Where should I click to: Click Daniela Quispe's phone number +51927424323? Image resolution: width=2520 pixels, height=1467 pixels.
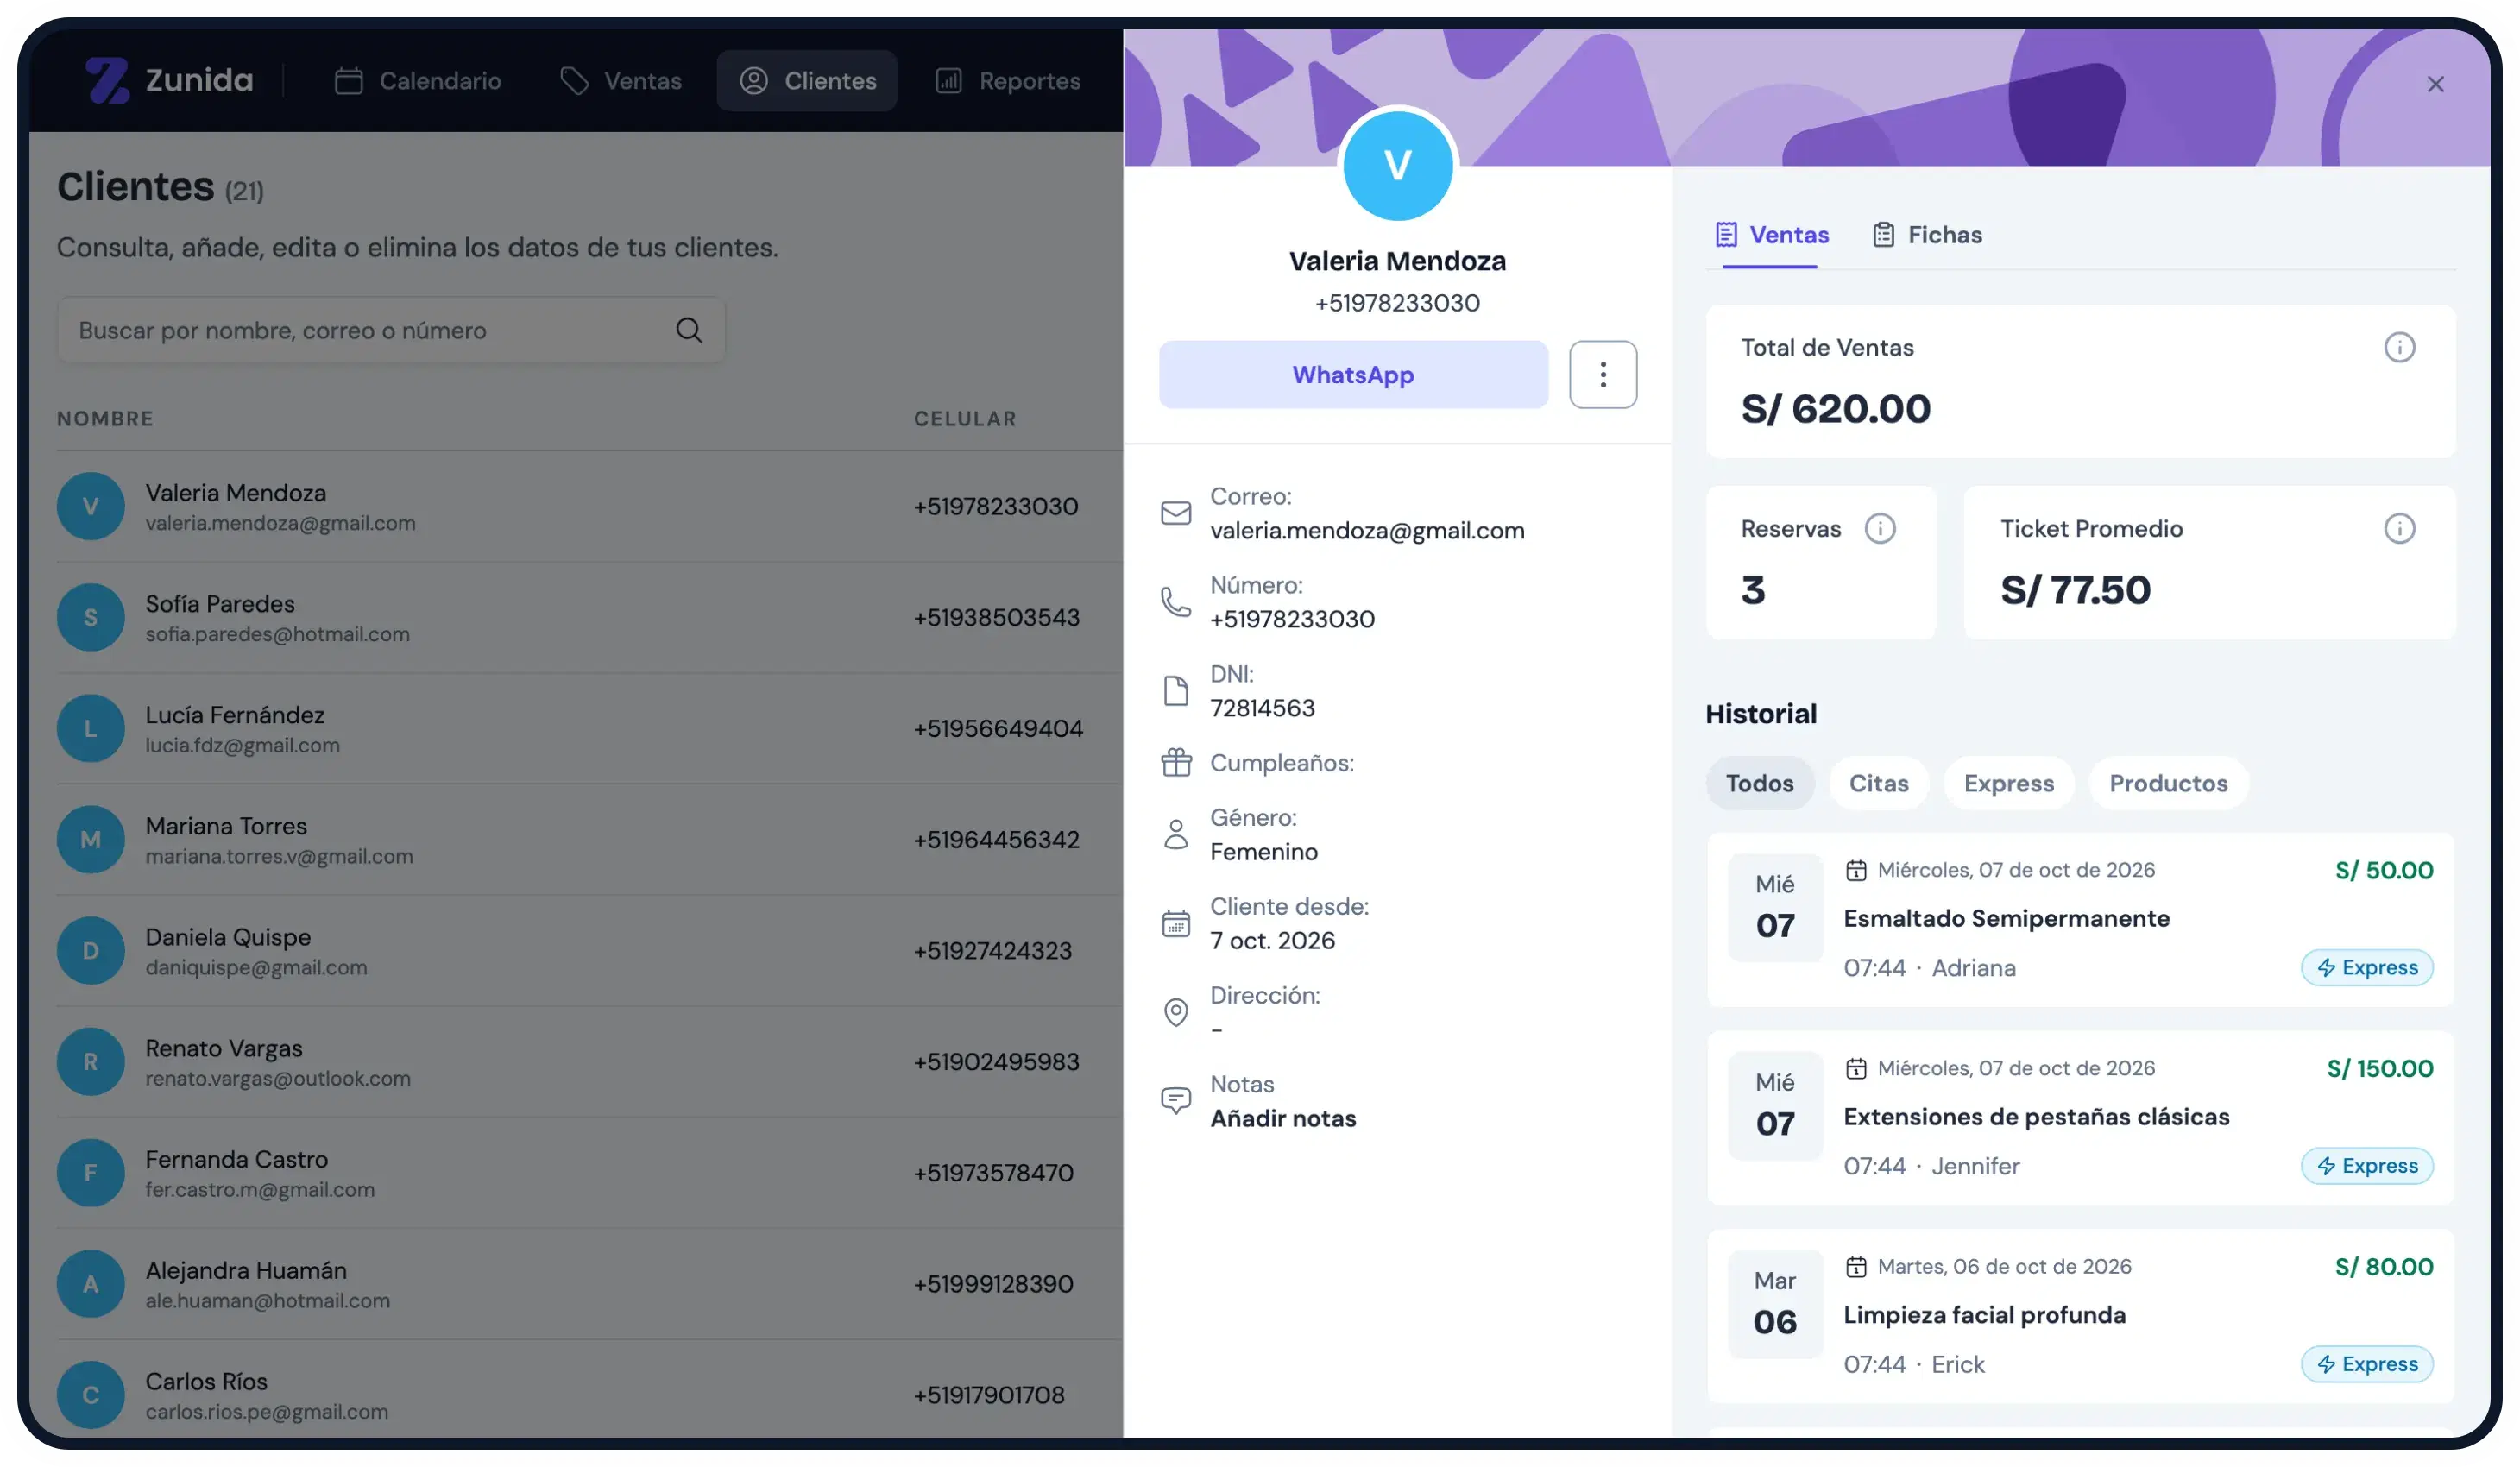pyautogui.click(x=992, y=950)
